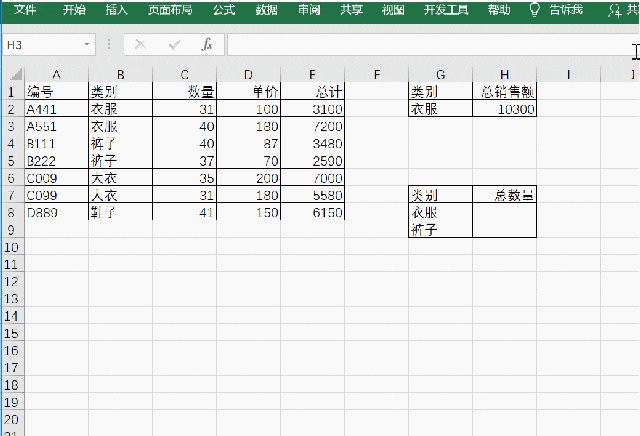Open the 共享 ribbon tab

(351, 10)
